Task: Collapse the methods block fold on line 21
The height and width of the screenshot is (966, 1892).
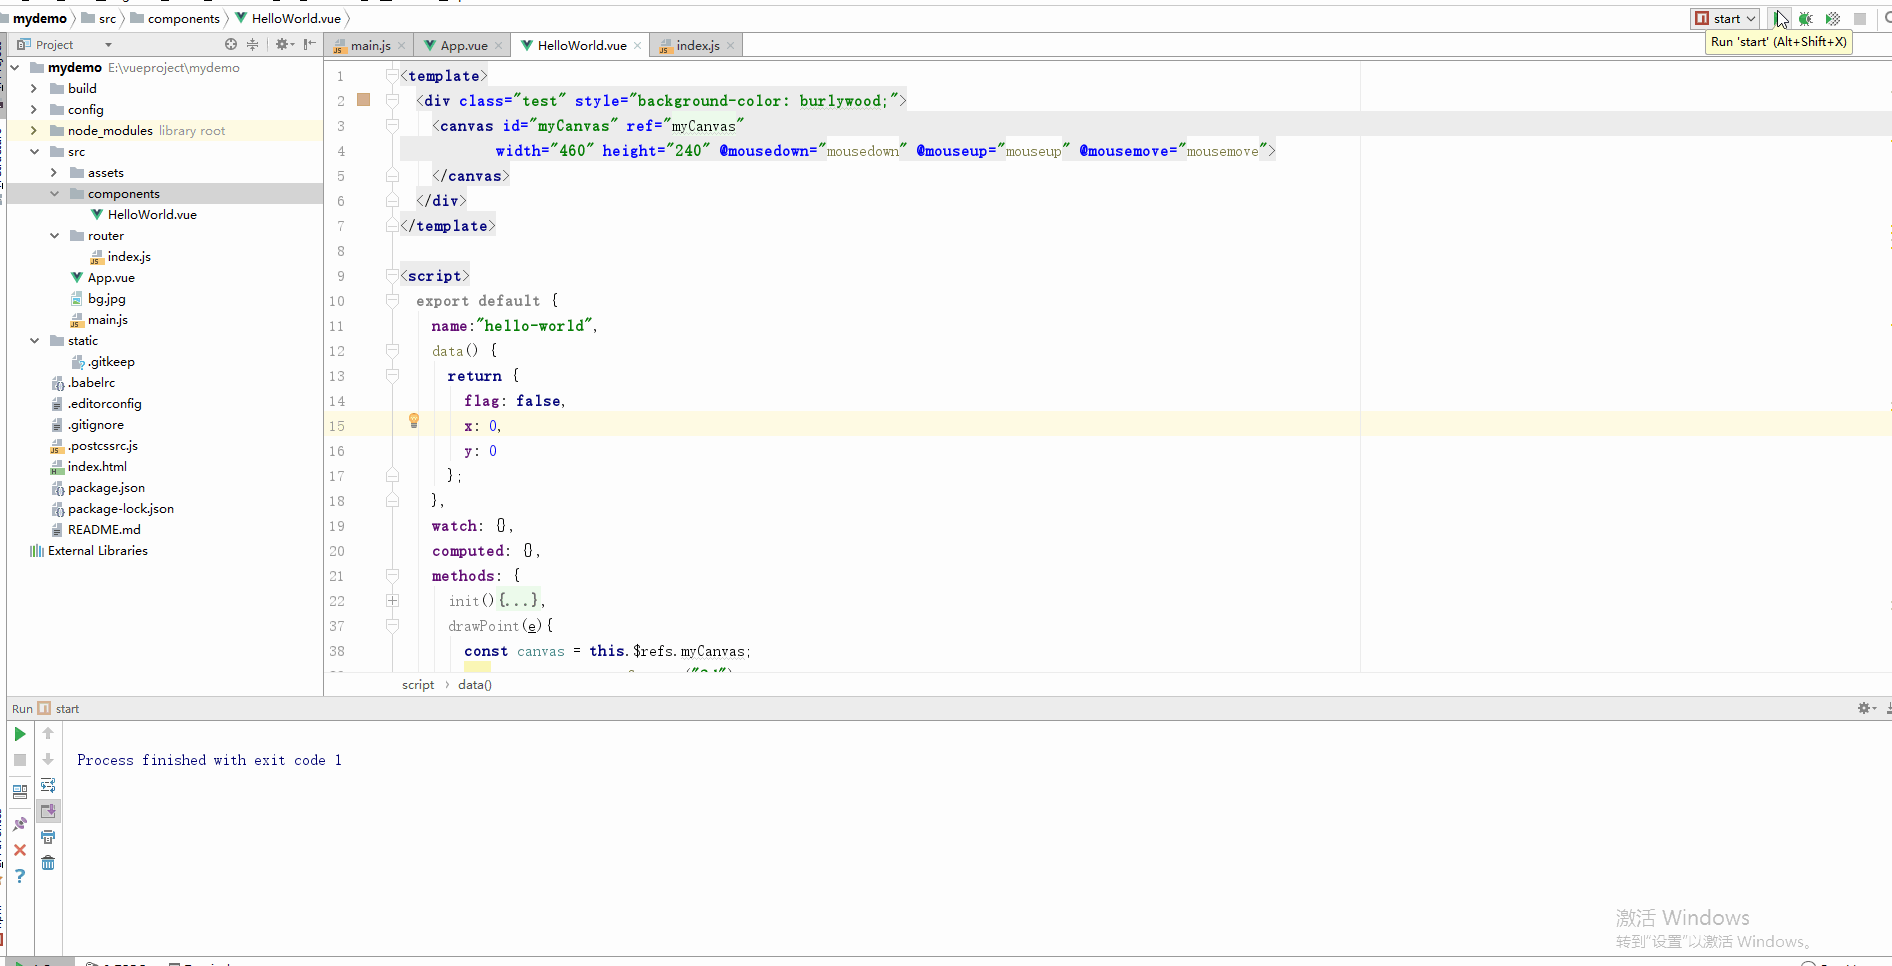Action: point(392,576)
